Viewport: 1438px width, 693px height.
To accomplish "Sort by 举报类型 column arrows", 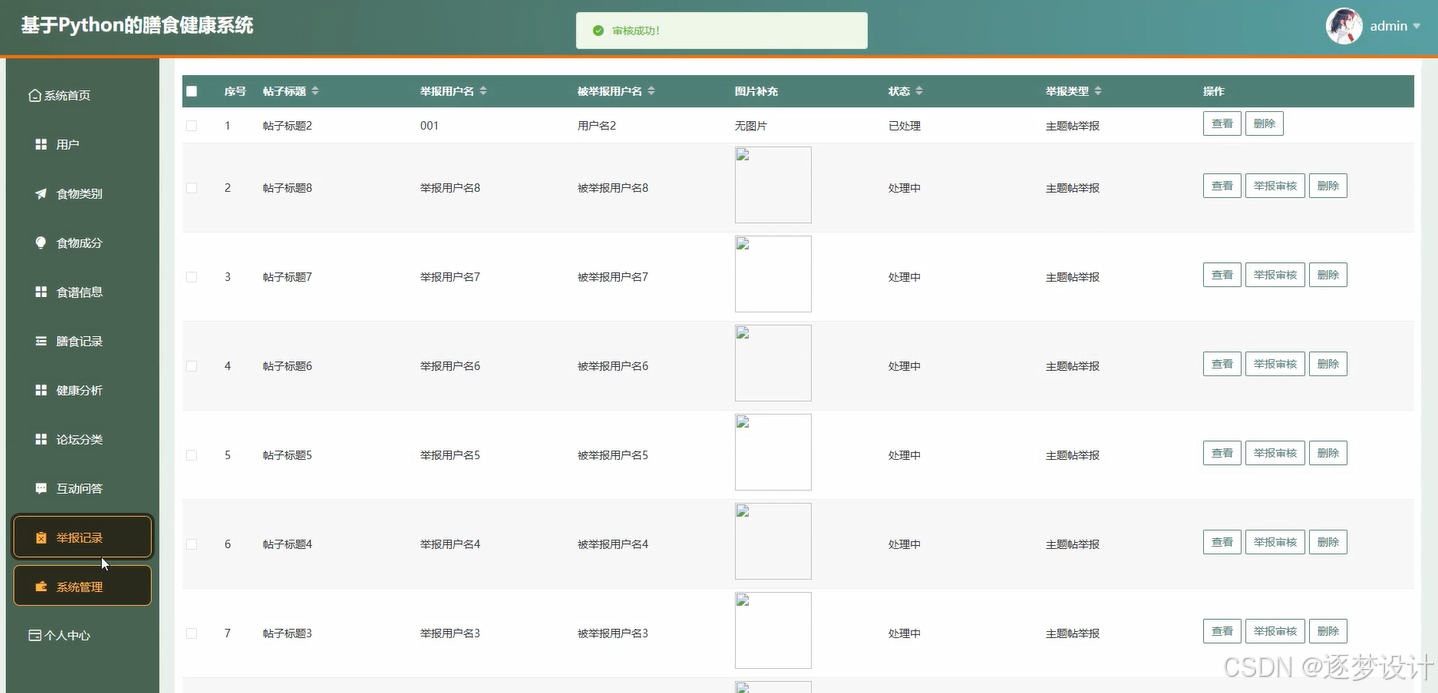I will 1098,91.
